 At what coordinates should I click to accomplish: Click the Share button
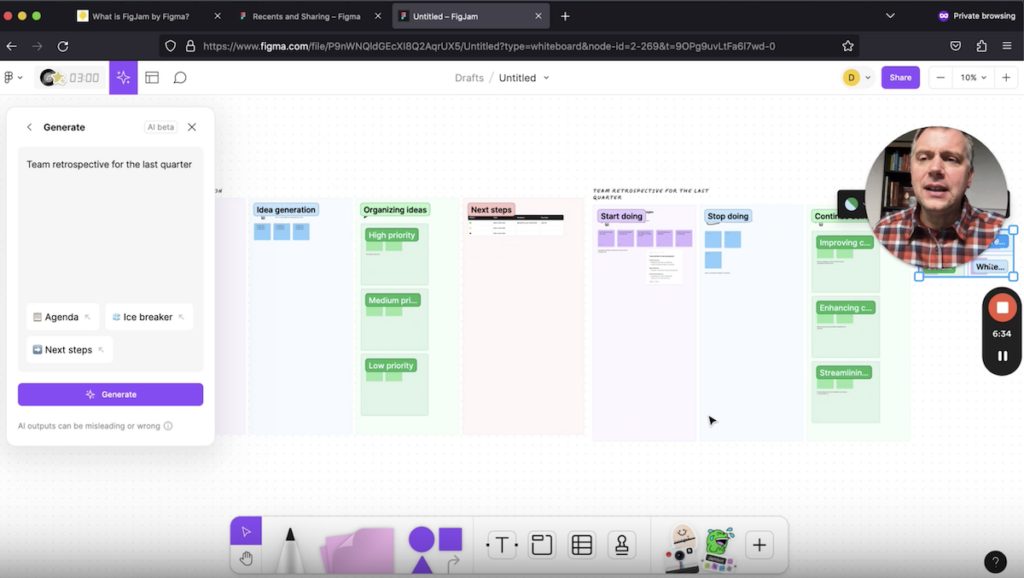pos(900,77)
